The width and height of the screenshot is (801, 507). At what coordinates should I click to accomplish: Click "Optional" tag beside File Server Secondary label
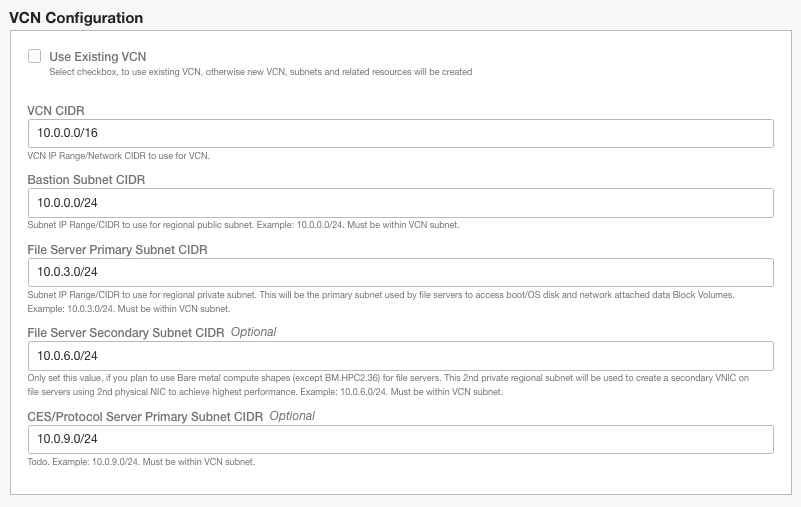coord(254,332)
